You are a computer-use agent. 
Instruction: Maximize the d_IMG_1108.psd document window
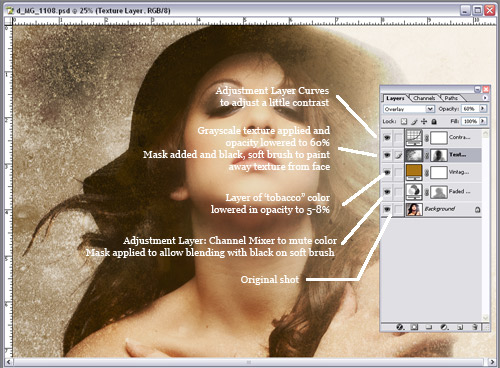point(478,10)
